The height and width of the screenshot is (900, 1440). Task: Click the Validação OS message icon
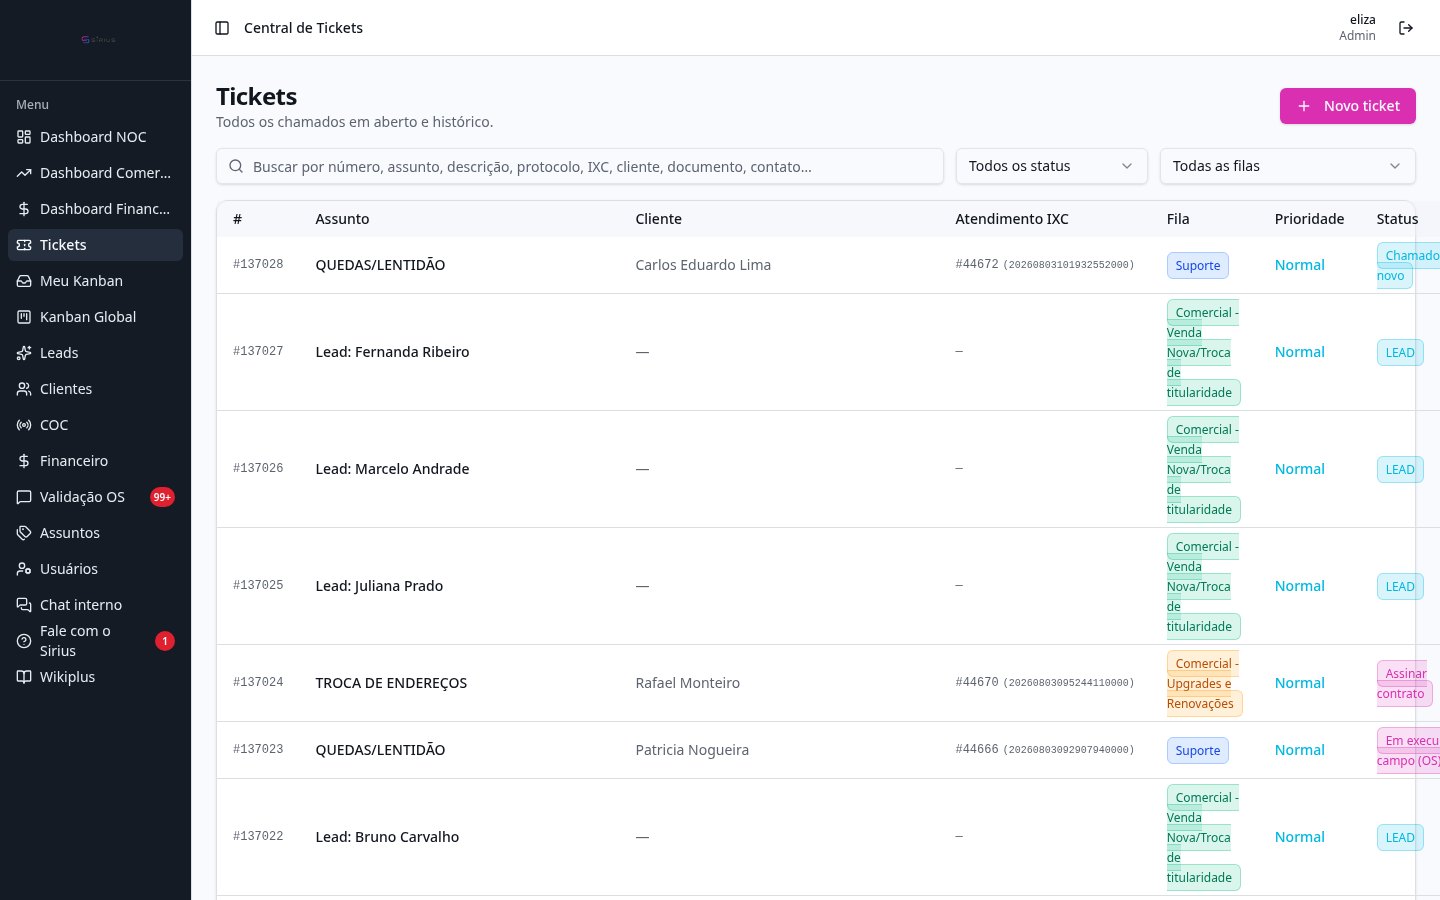[24, 497]
